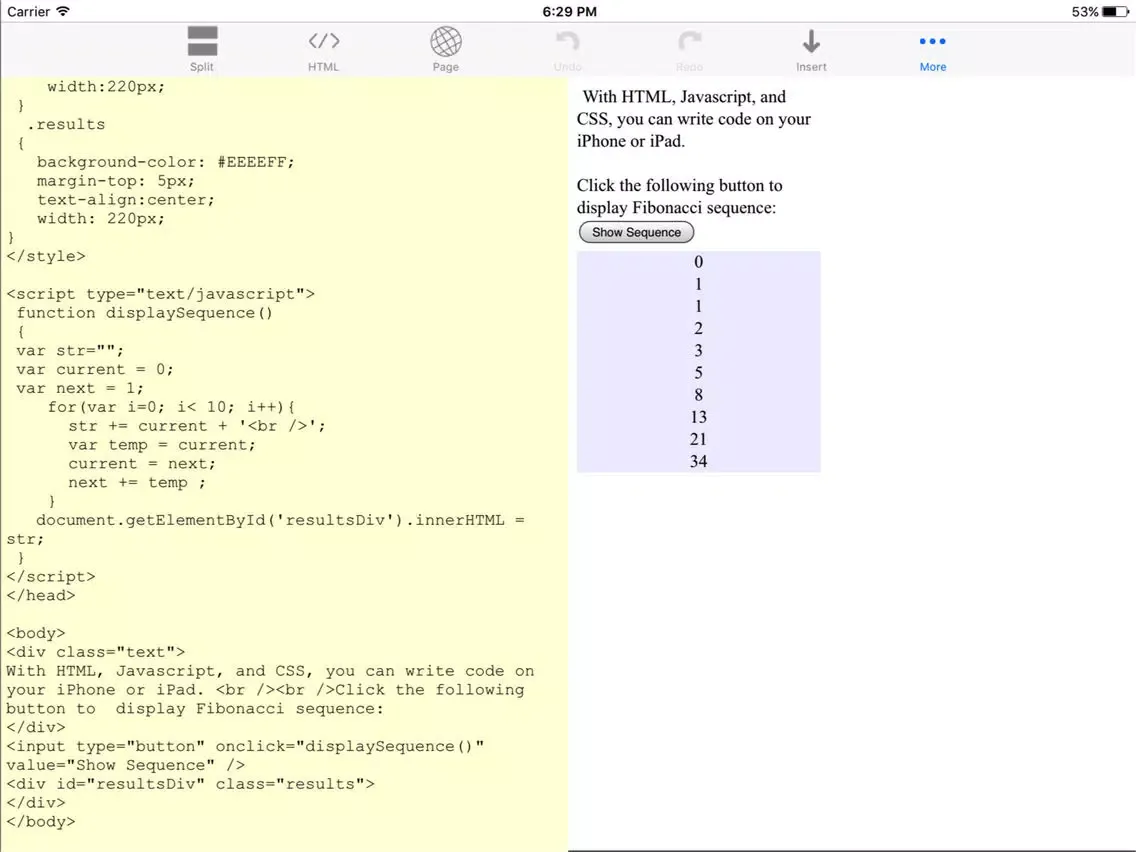Click the '</script>' closing tag

(51, 577)
